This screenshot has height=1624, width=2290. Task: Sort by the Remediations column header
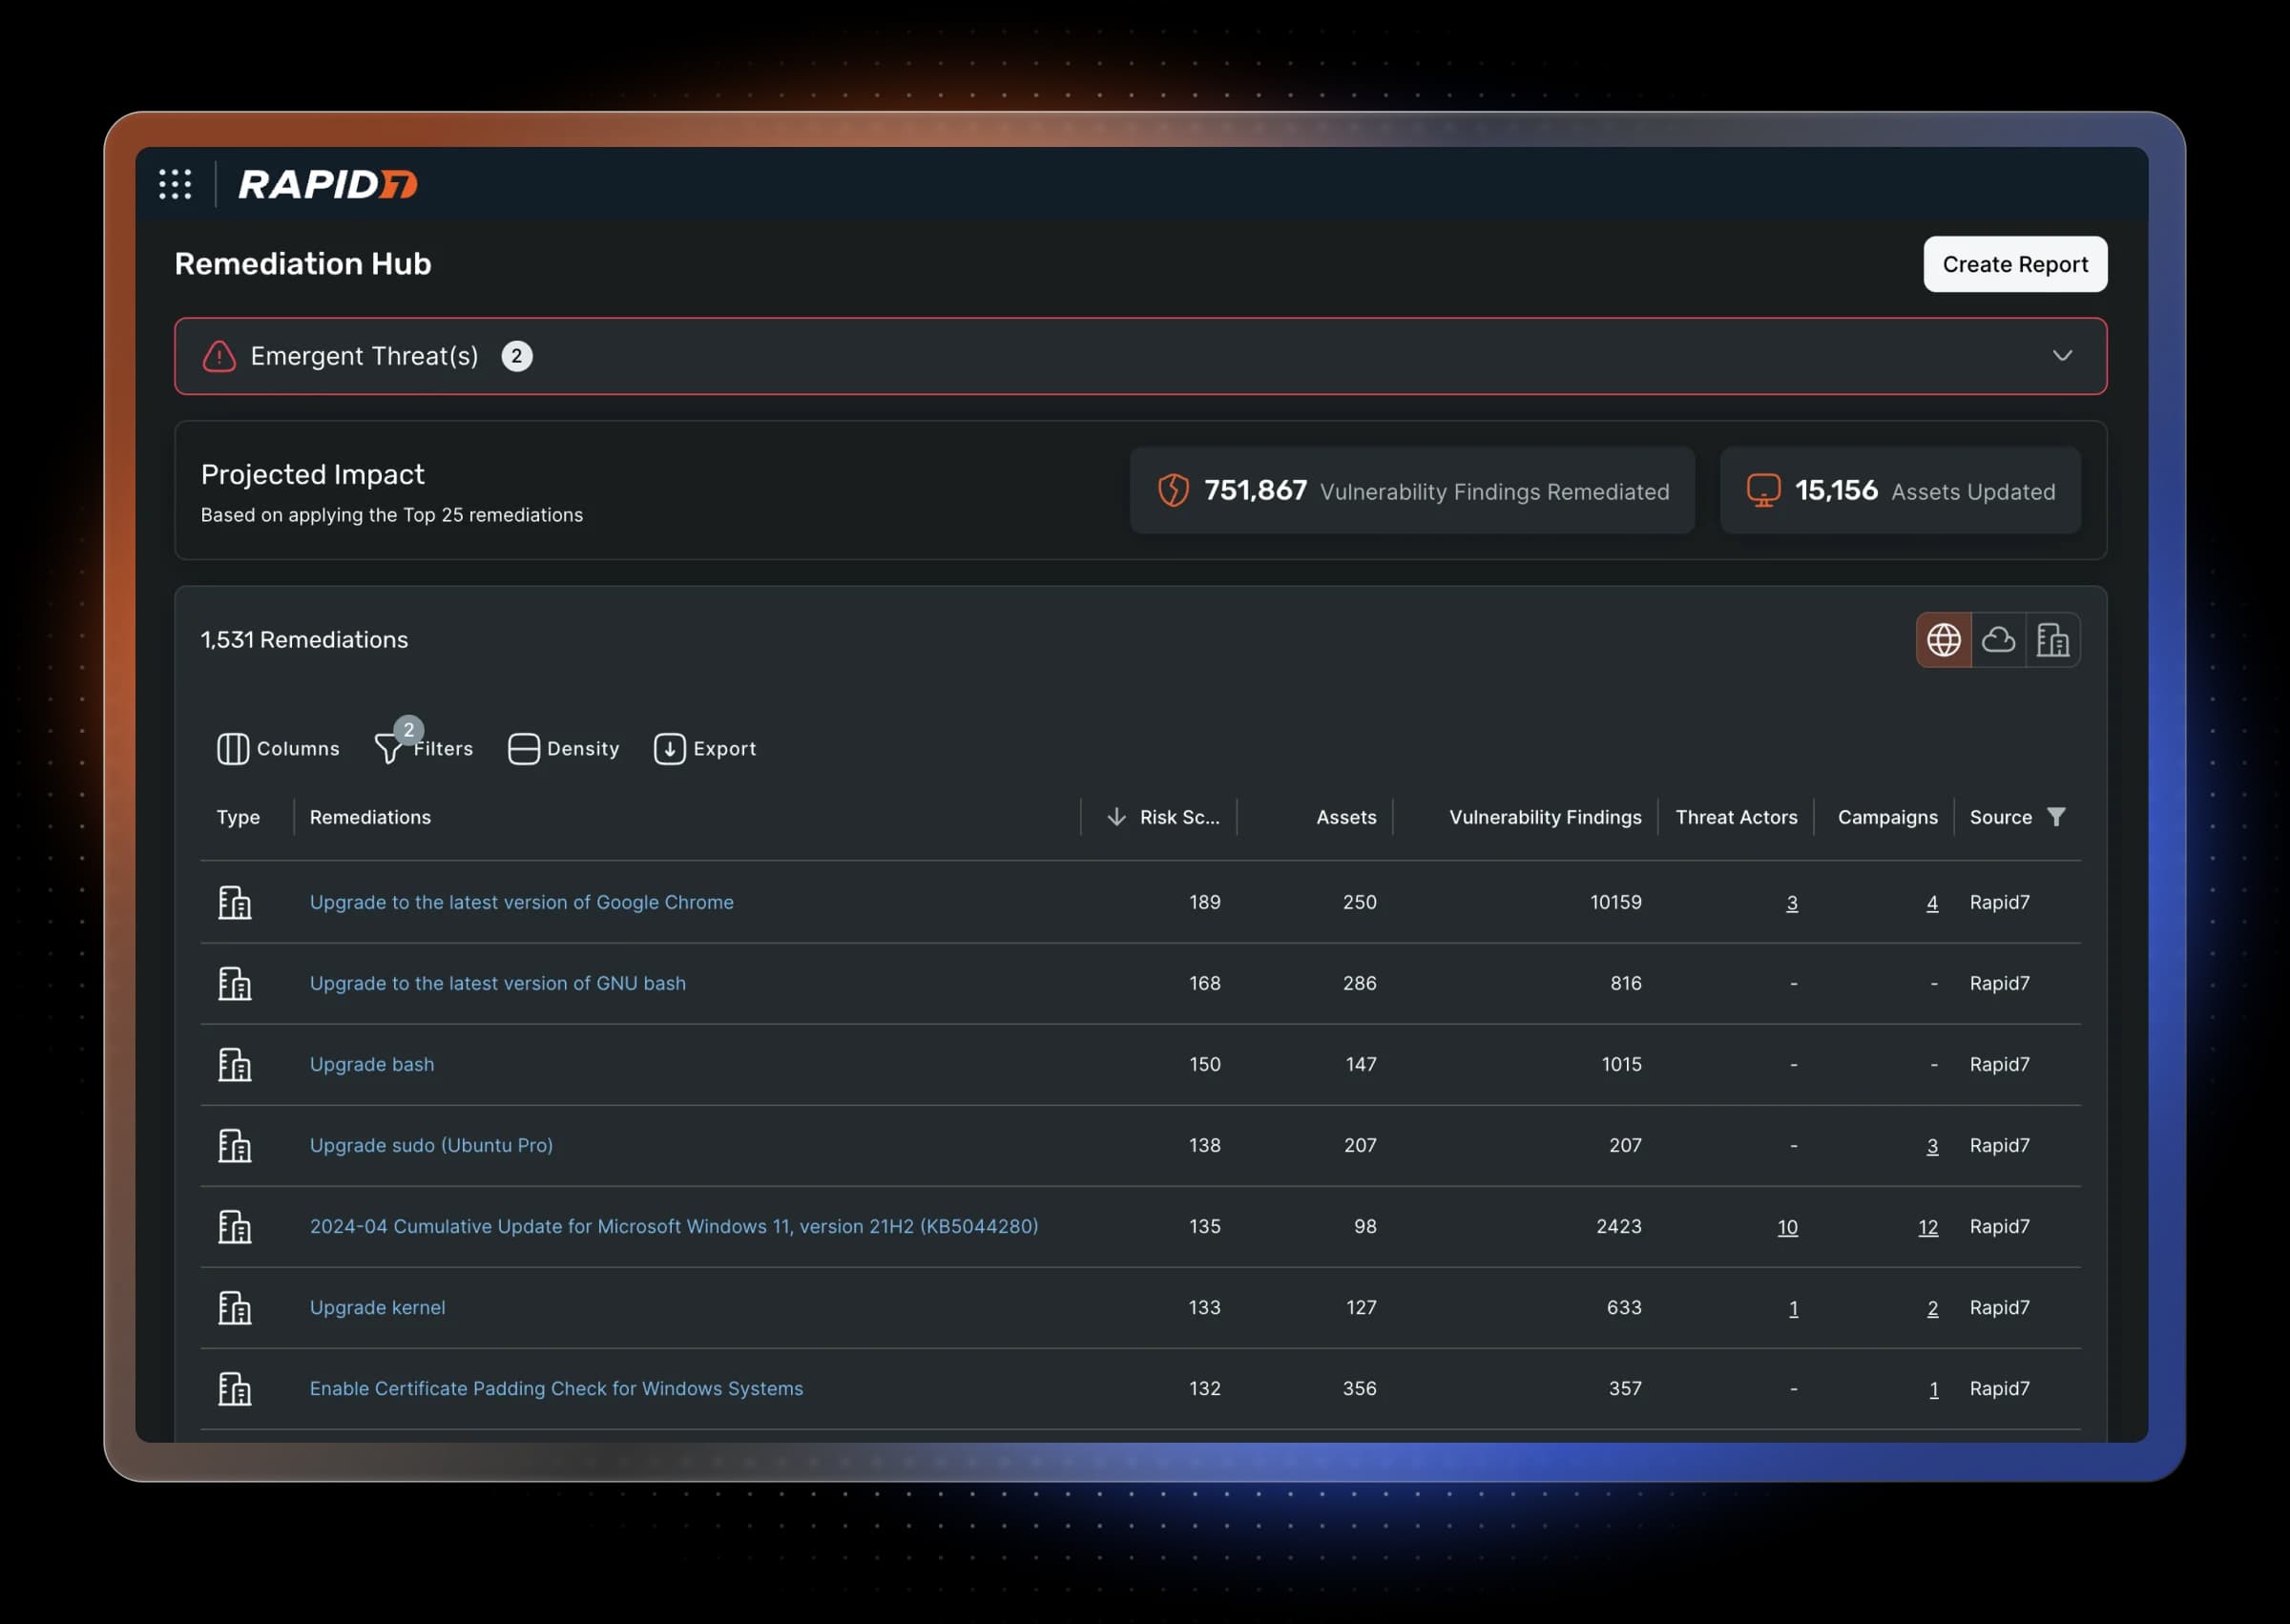pos(370,817)
